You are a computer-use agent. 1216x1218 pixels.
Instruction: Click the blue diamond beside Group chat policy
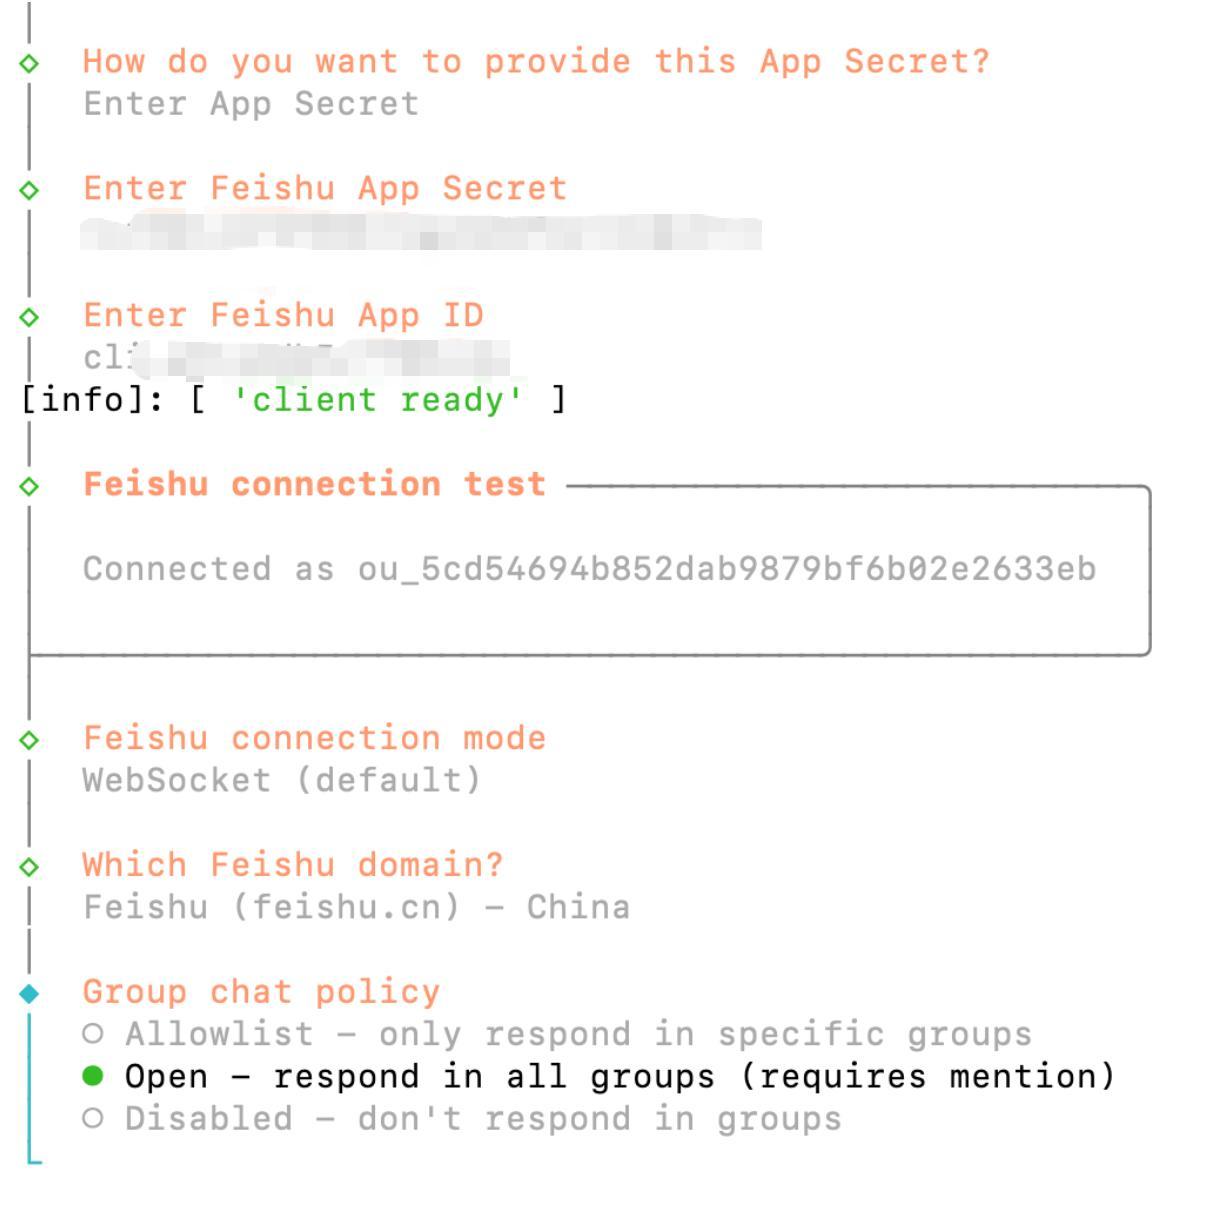30,993
